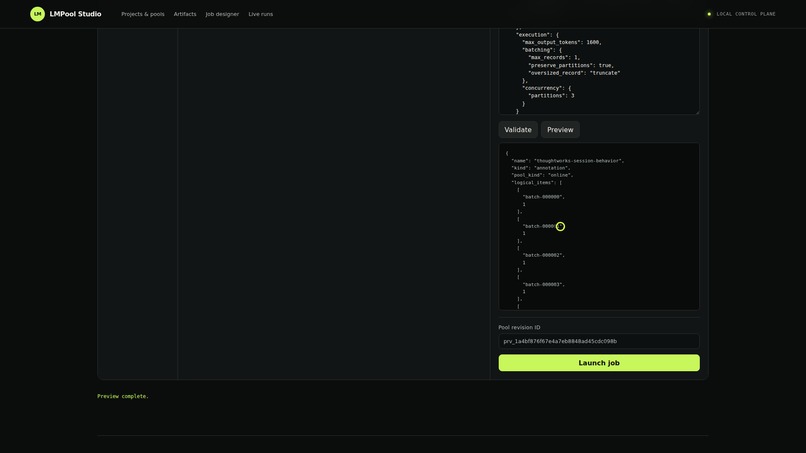This screenshot has width=806, height=453.
Task: Open Projects & pools page
Action: tap(143, 14)
